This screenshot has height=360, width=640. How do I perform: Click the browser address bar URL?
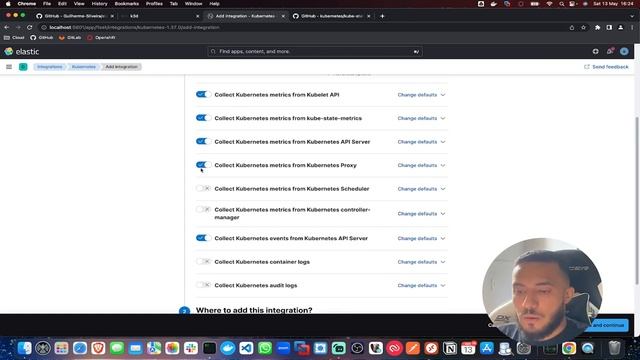coord(134,27)
